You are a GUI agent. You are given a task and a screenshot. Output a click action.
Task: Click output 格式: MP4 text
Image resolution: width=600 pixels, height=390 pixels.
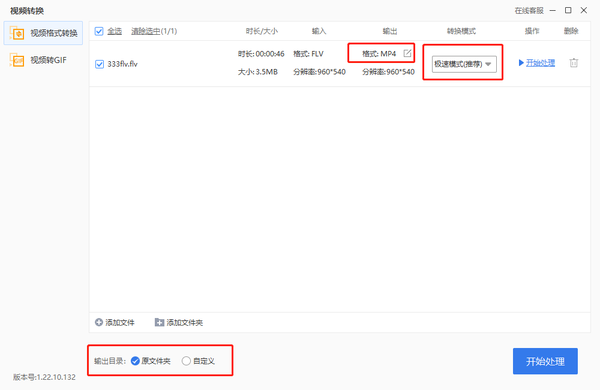coord(379,54)
